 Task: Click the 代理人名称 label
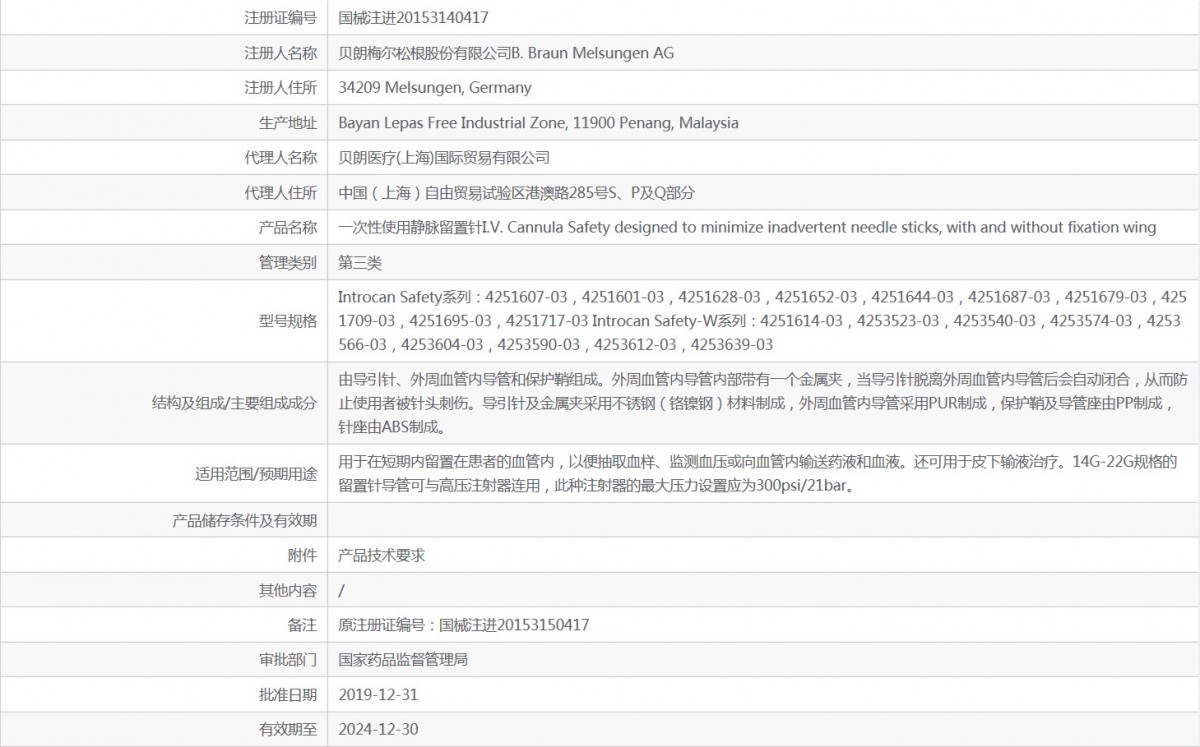(281, 157)
